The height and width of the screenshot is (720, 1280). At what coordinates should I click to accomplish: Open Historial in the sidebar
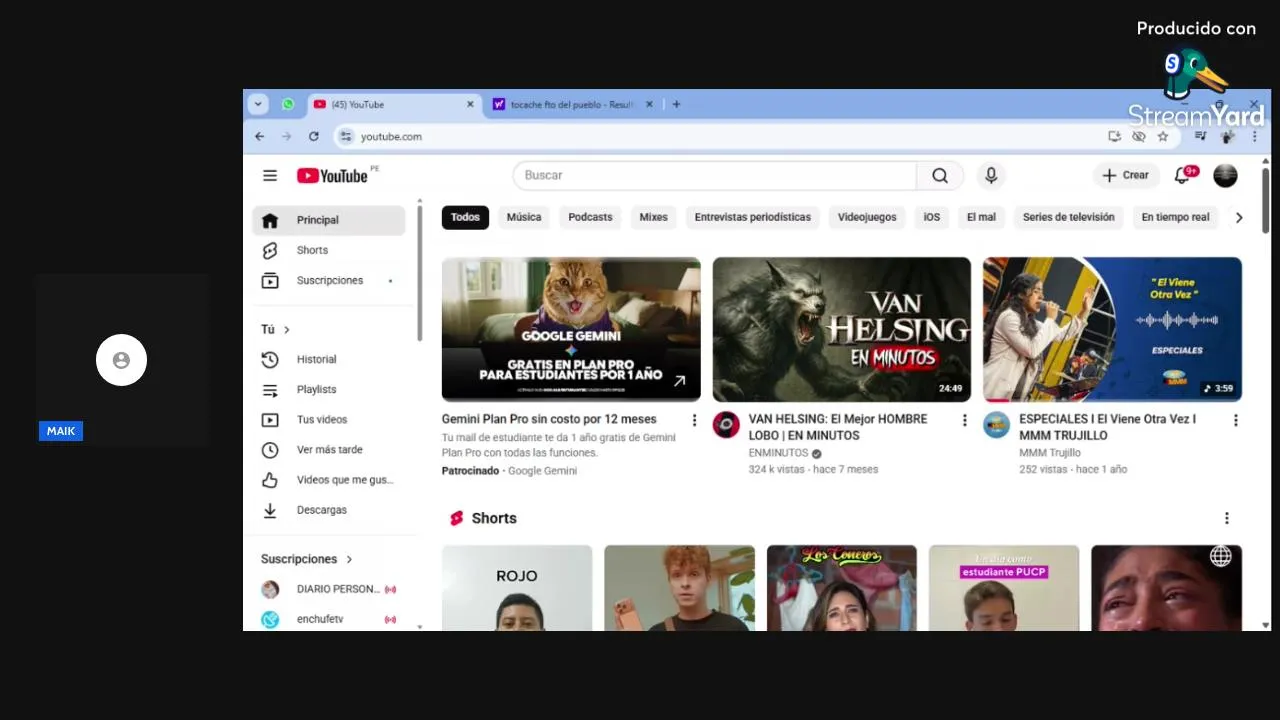pyautogui.click(x=329, y=359)
